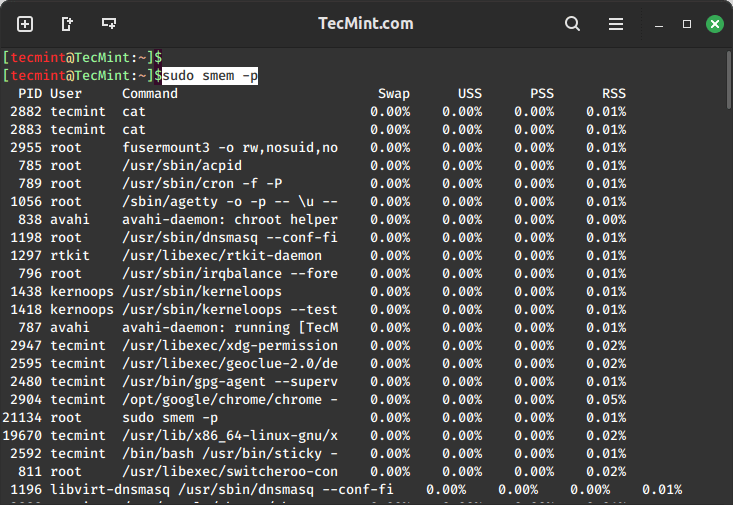Click the Swap column header
This screenshot has width=733, height=505.
pyautogui.click(x=394, y=93)
